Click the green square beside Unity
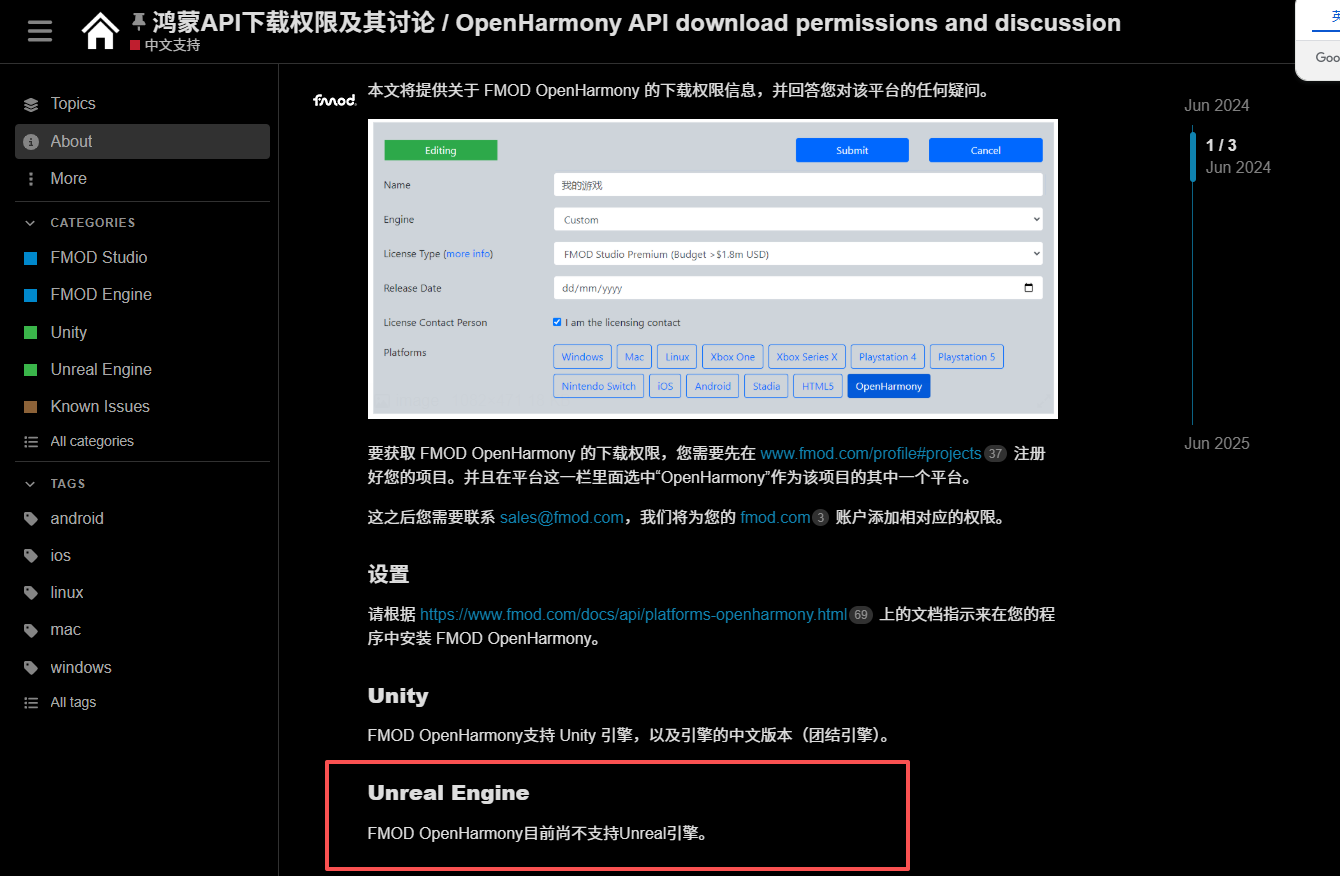The height and width of the screenshot is (876, 1340). (30, 333)
